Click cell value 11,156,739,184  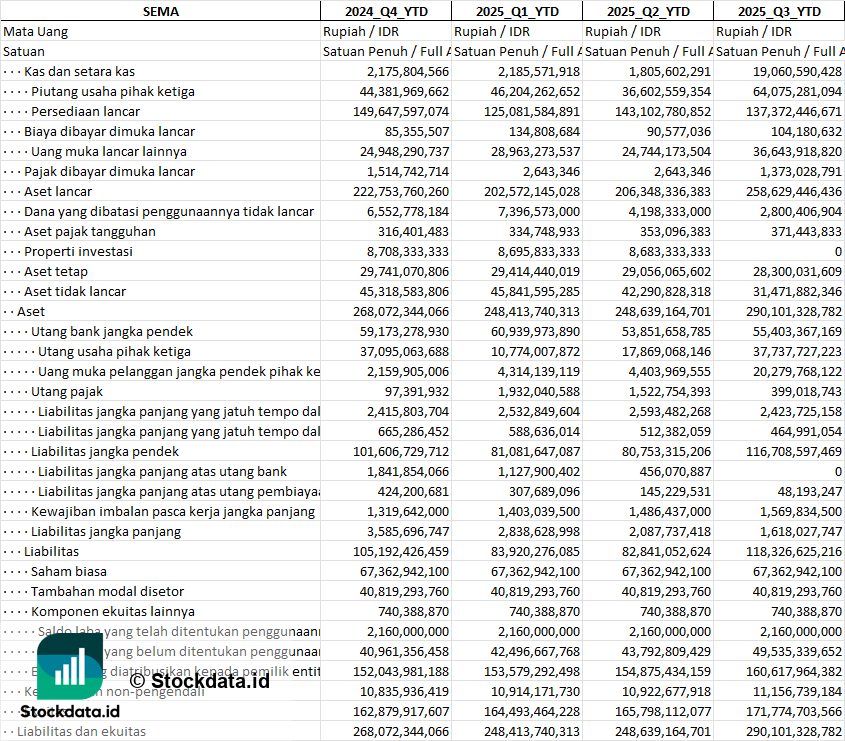click(x=797, y=691)
